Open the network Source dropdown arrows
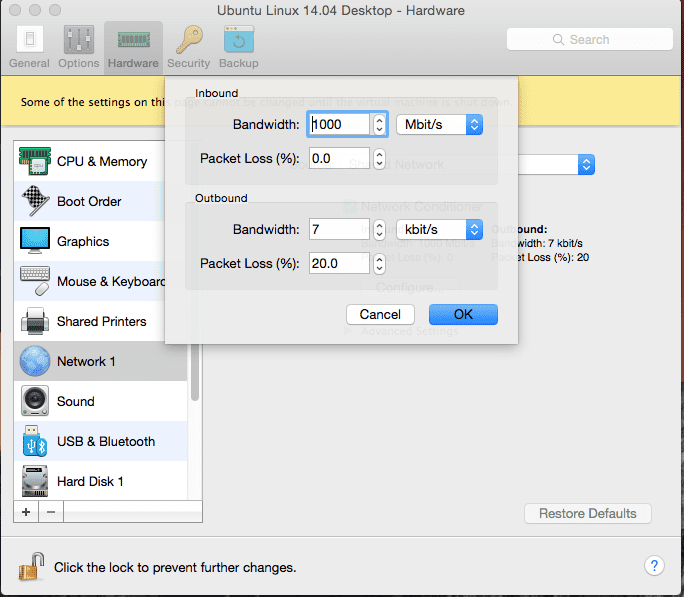The height and width of the screenshot is (597, 684). click(x=586, y=164)
